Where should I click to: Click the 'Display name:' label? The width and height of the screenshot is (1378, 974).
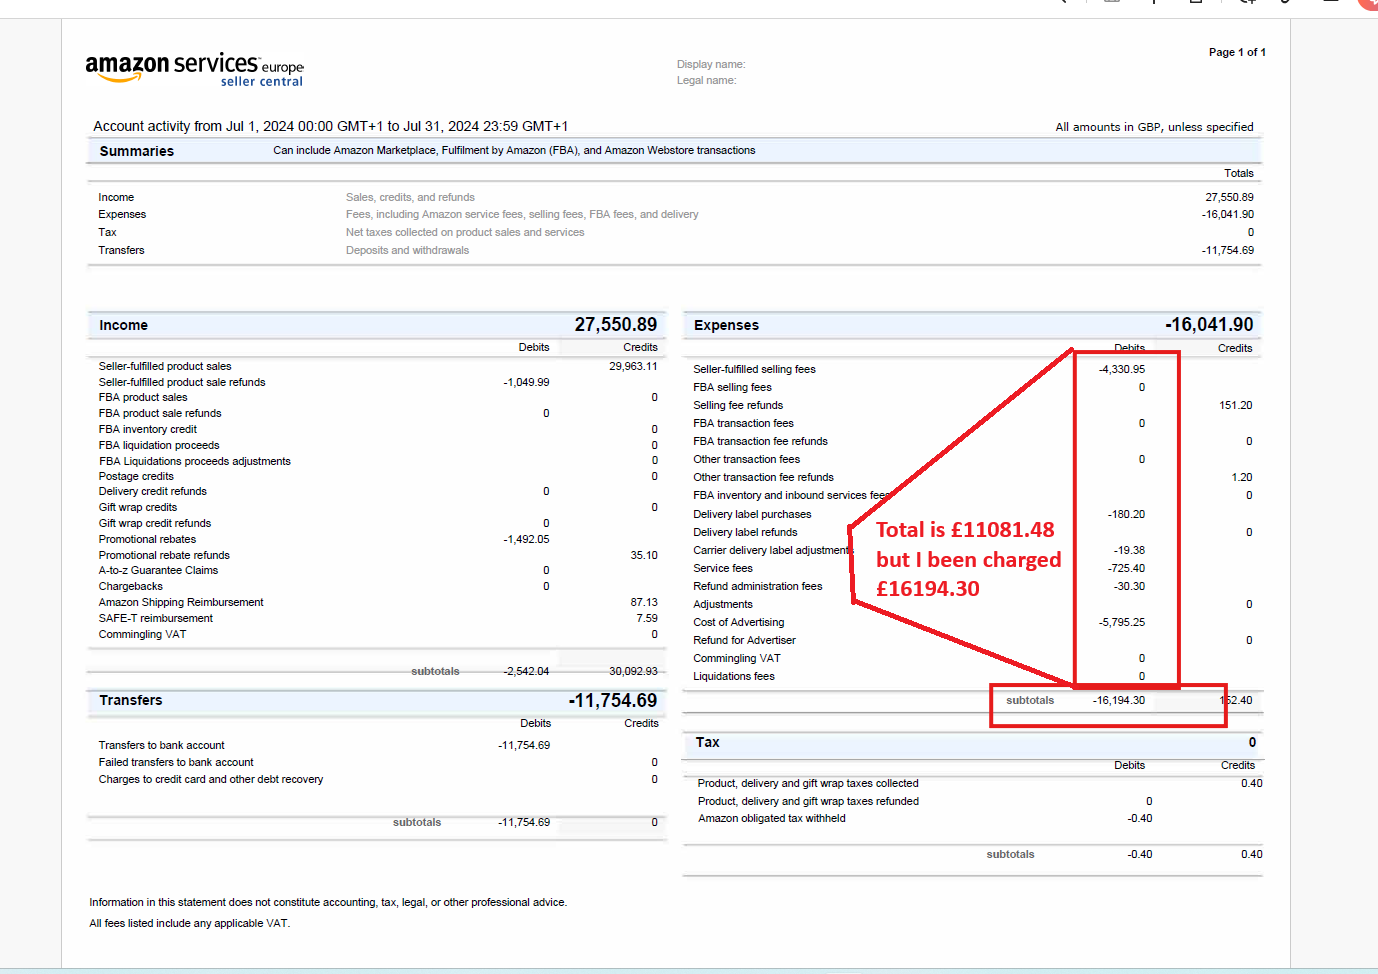pos(711,64)
